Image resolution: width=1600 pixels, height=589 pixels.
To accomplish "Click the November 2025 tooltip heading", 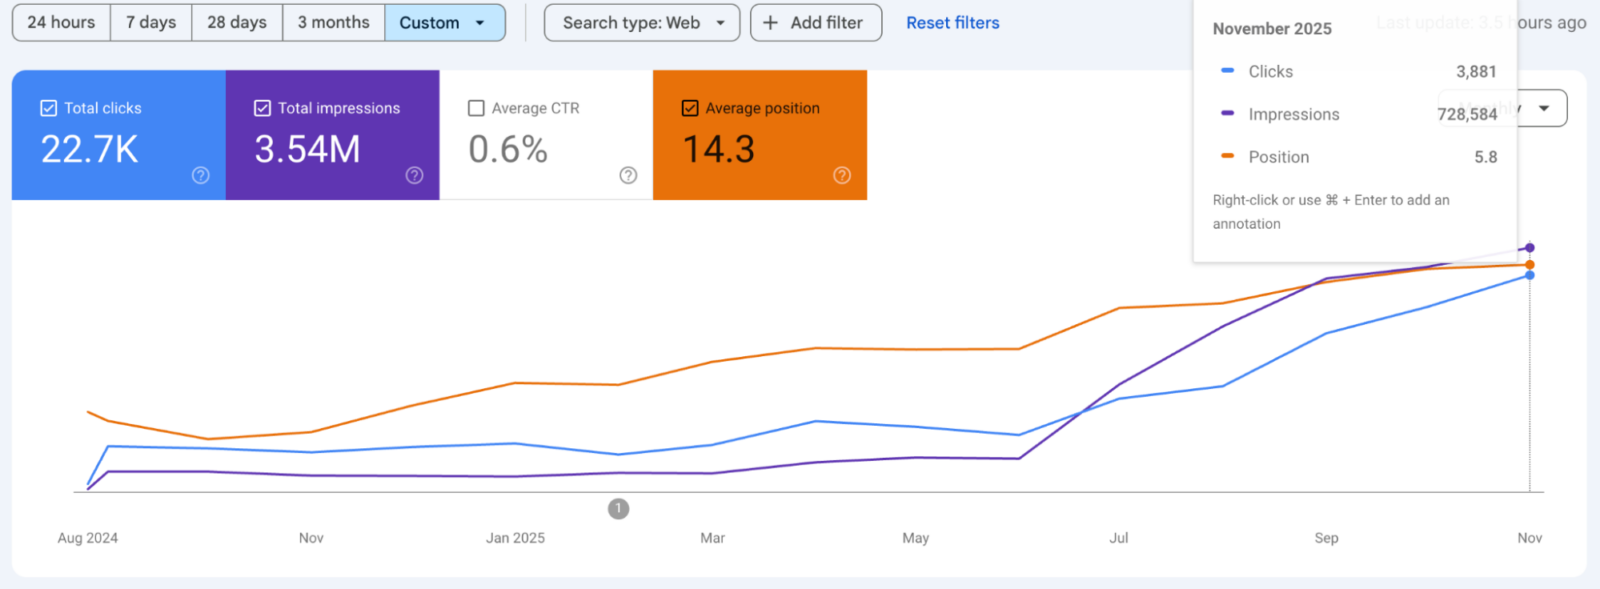I will (x=1272, y=29).
